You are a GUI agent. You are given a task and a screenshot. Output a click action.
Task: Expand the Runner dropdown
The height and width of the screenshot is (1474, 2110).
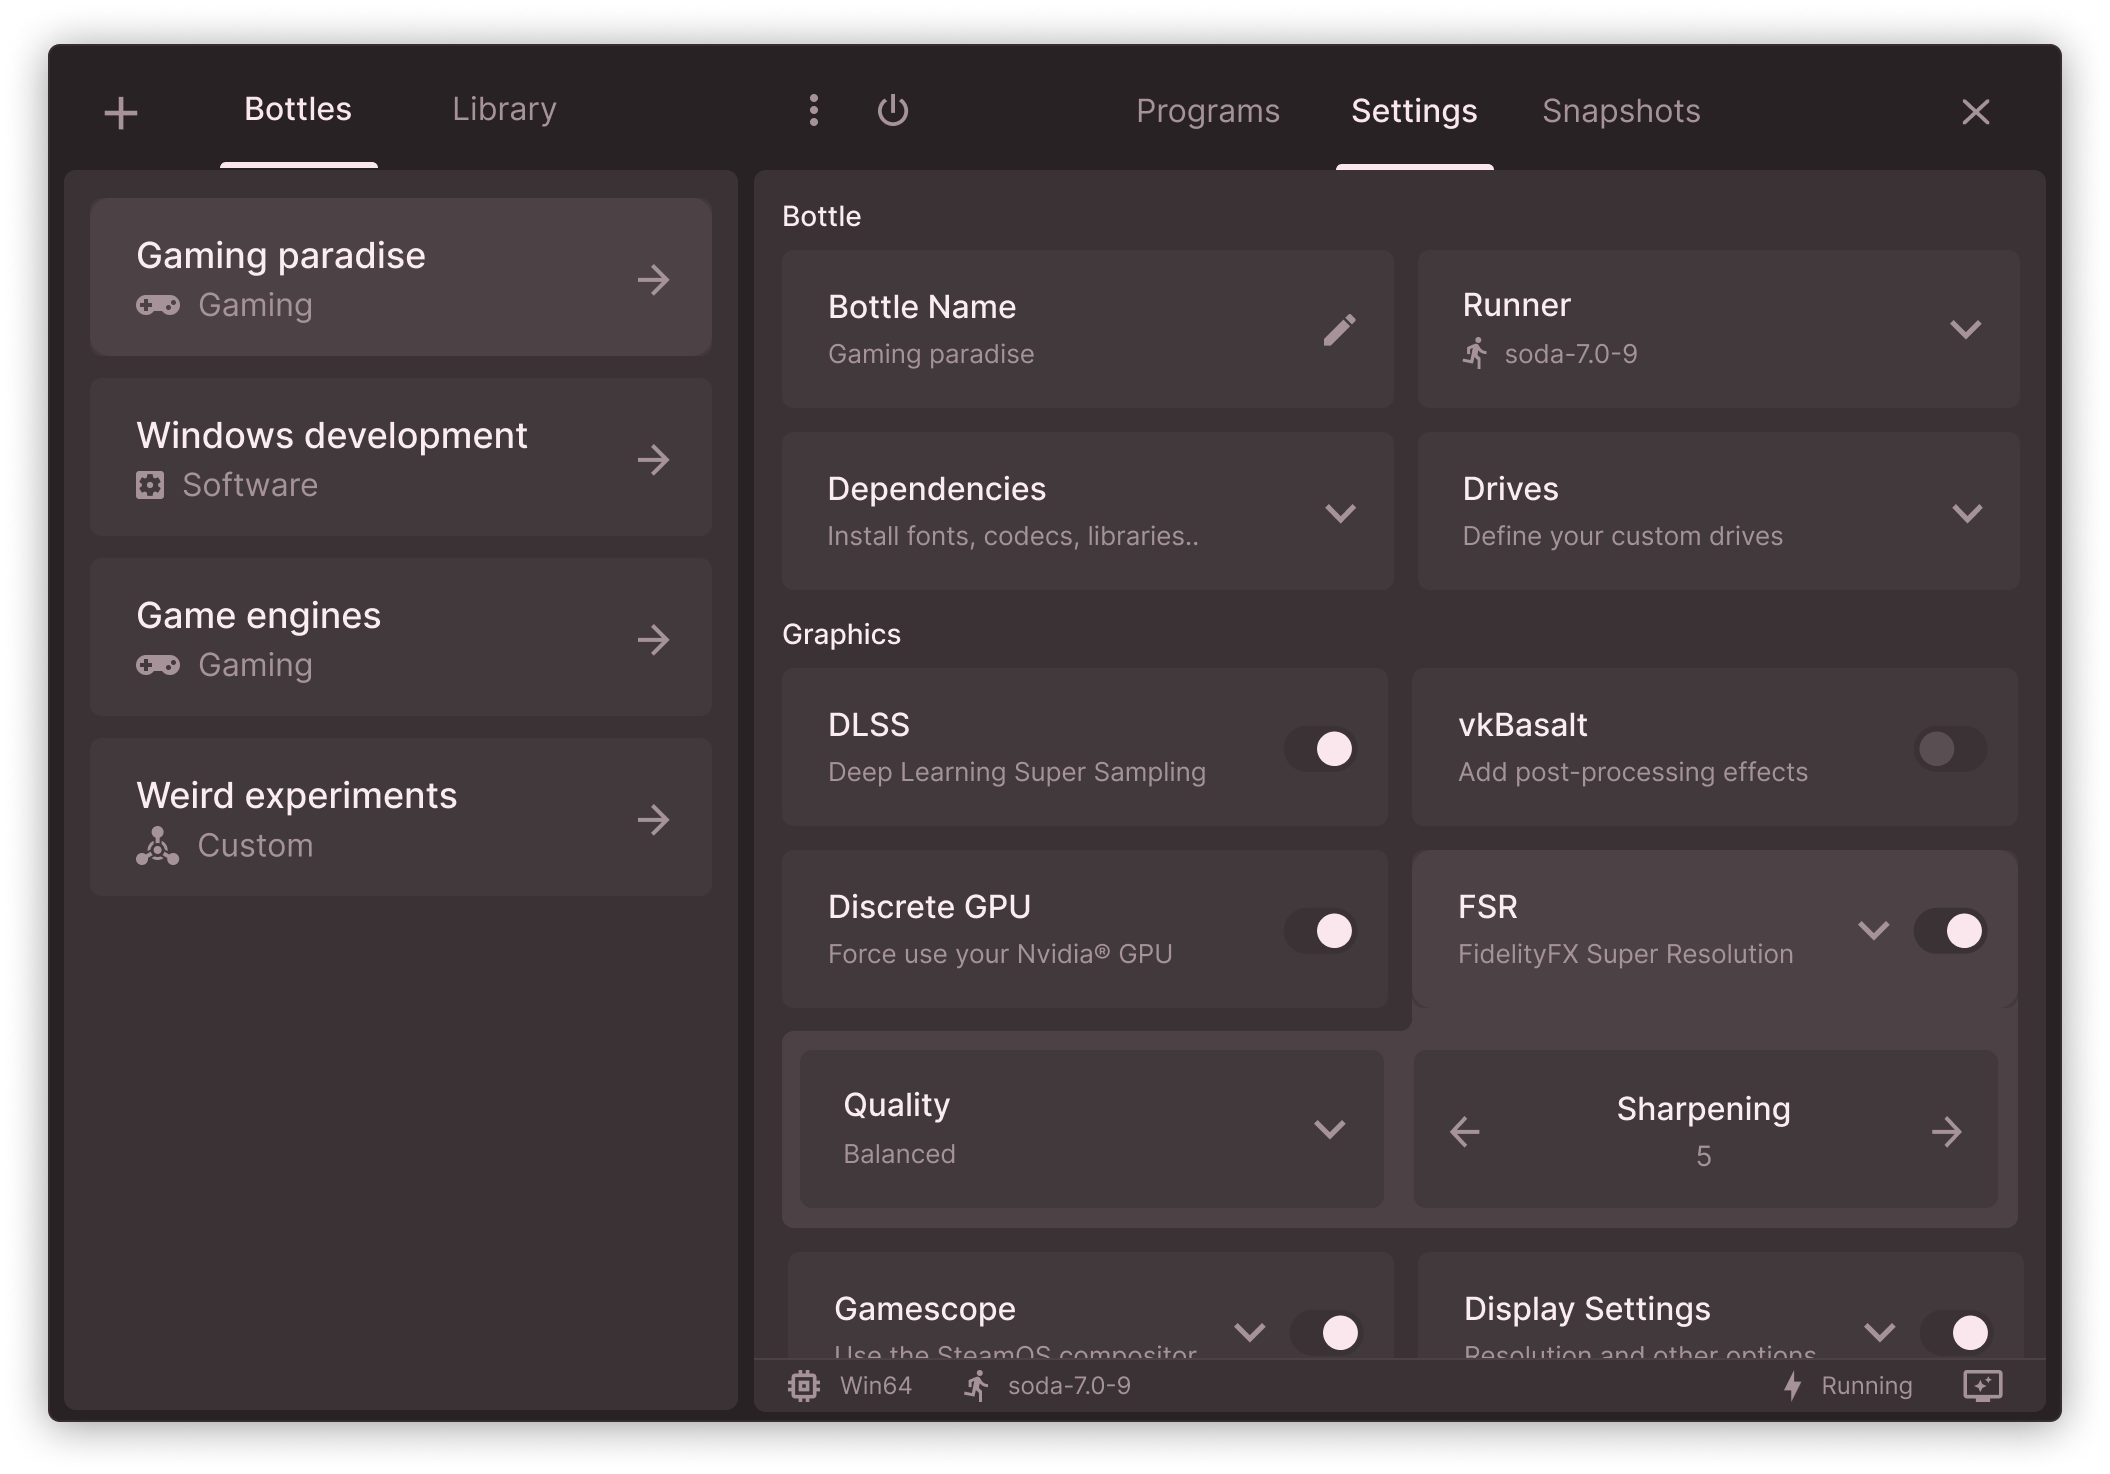coord(1965,330)
